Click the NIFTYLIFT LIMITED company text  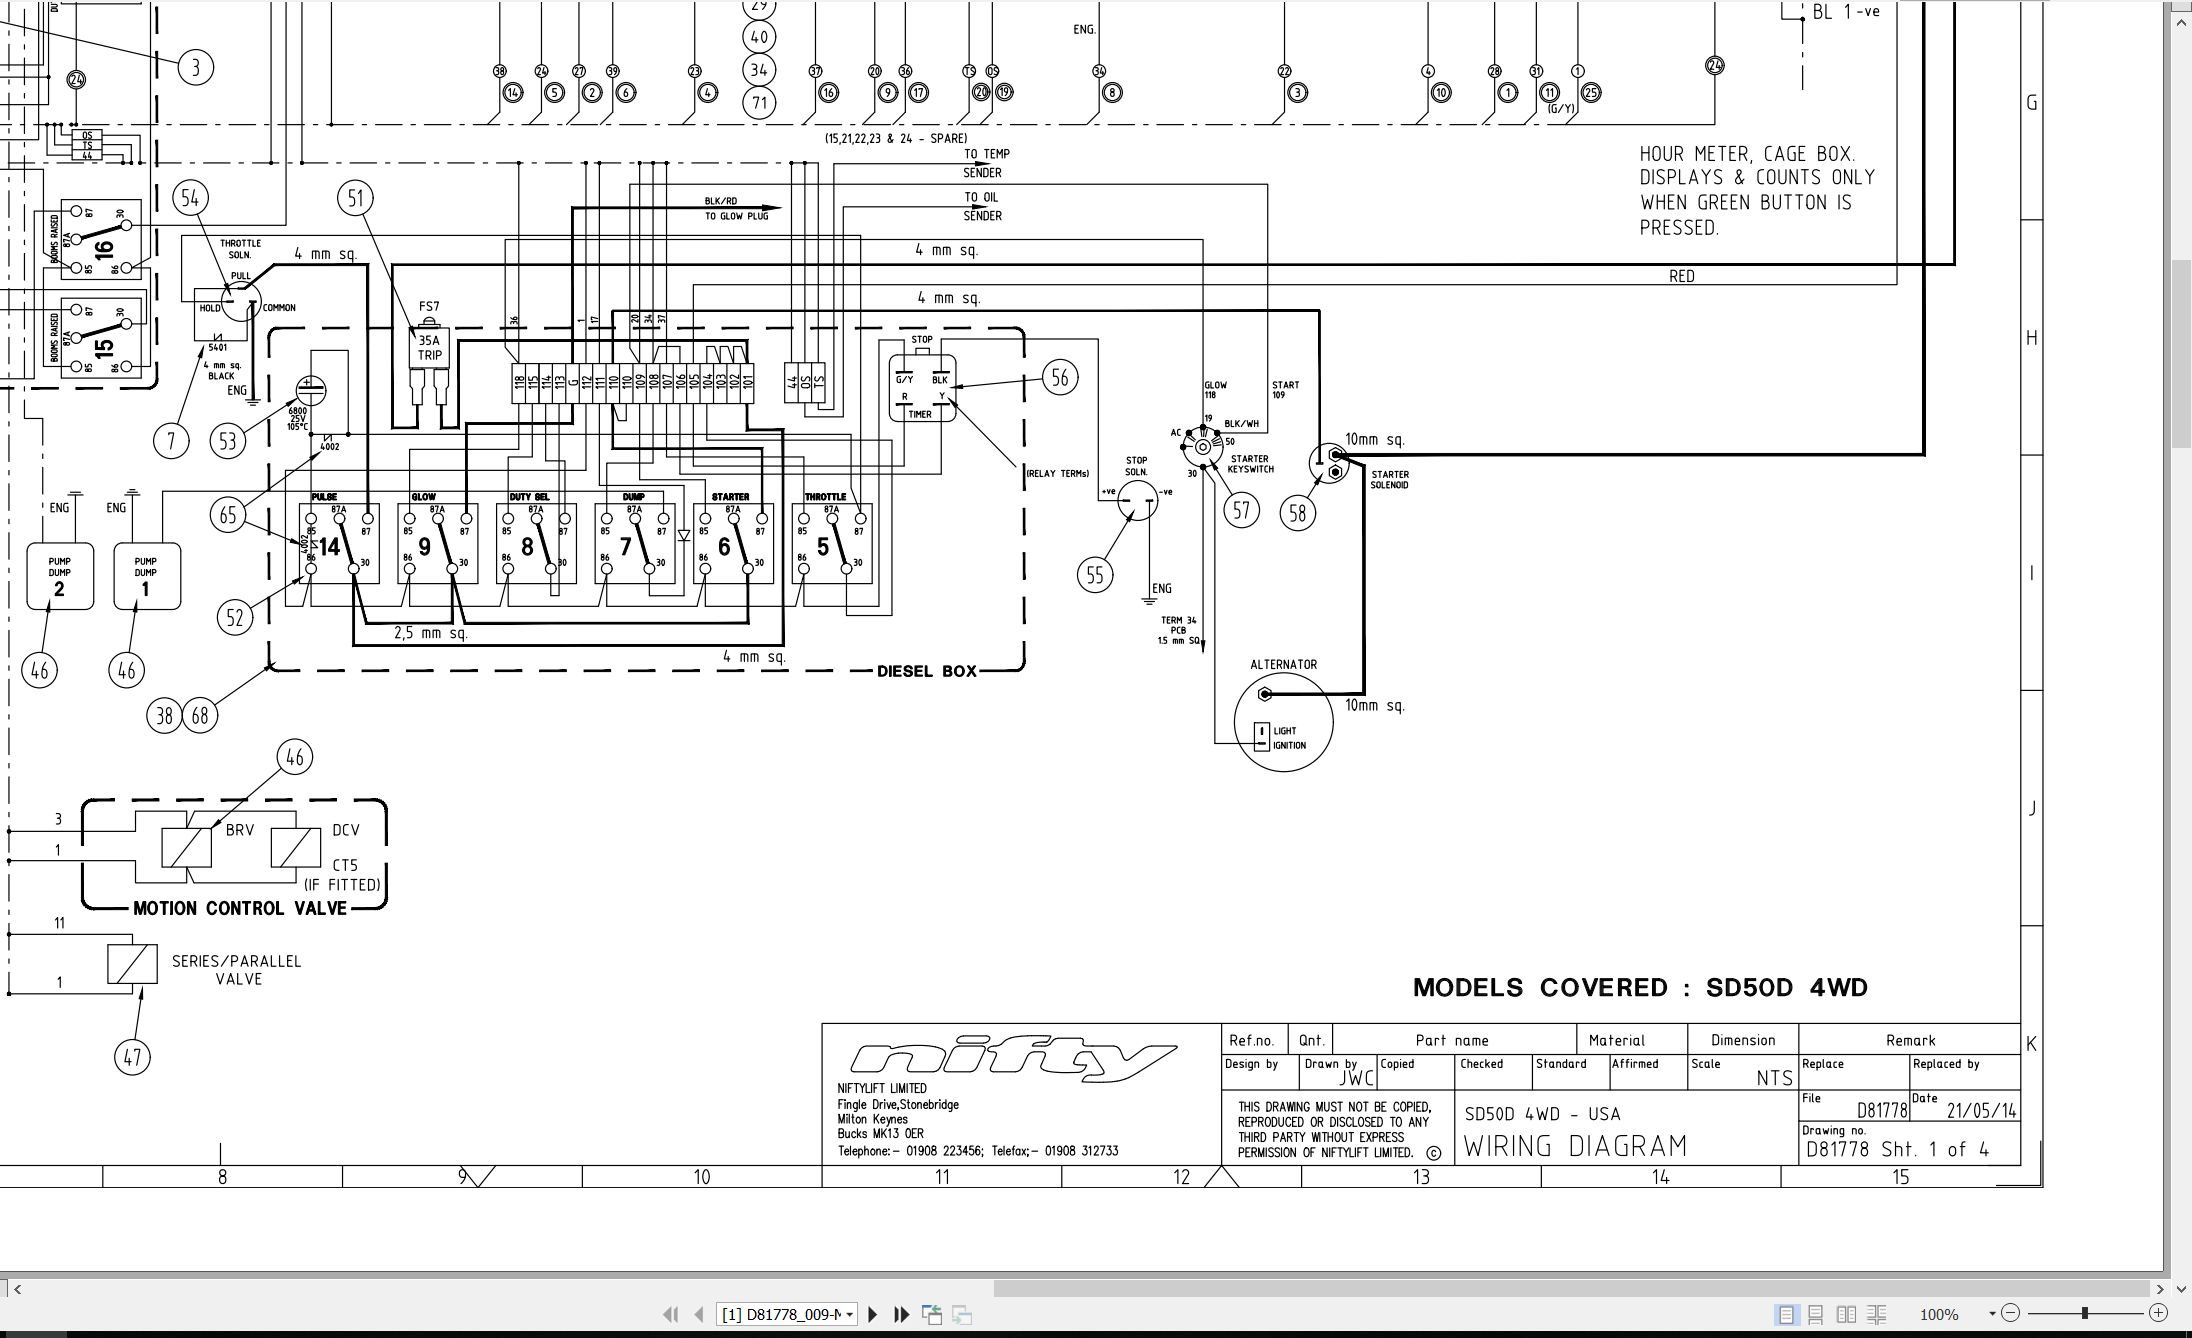pyautogui.click(x=882, y=1088)
